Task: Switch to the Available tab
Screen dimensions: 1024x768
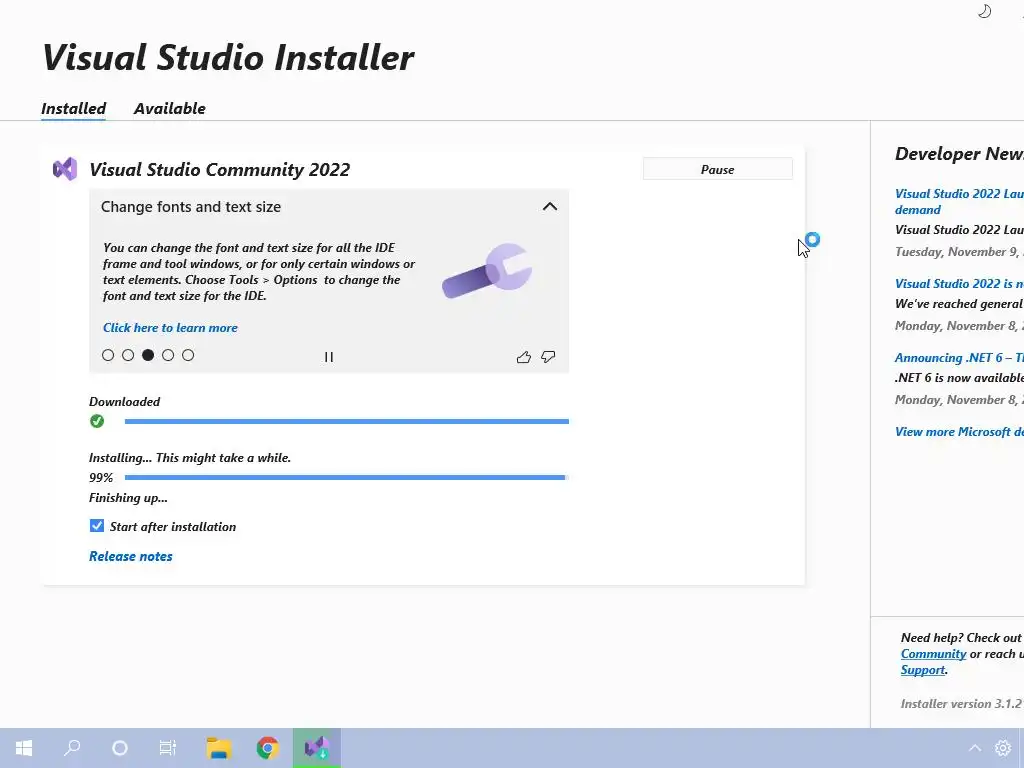Action: (170, 108)
